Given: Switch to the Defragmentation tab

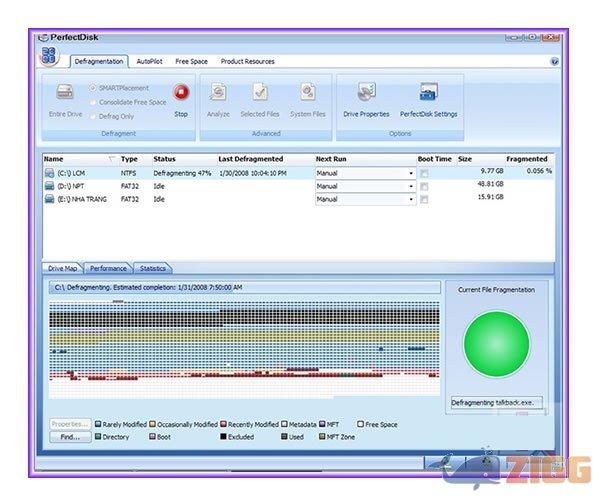Looking at the screenshot, I should 99,61.
